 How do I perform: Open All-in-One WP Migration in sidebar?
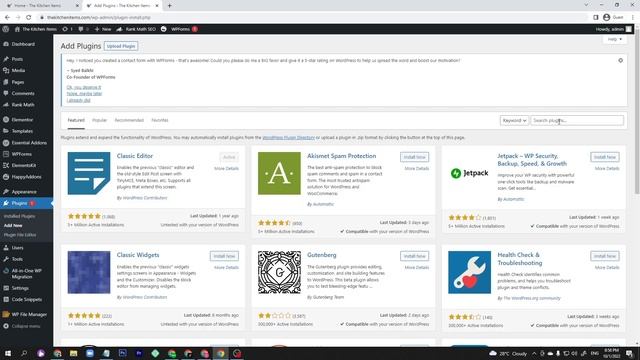26,273
